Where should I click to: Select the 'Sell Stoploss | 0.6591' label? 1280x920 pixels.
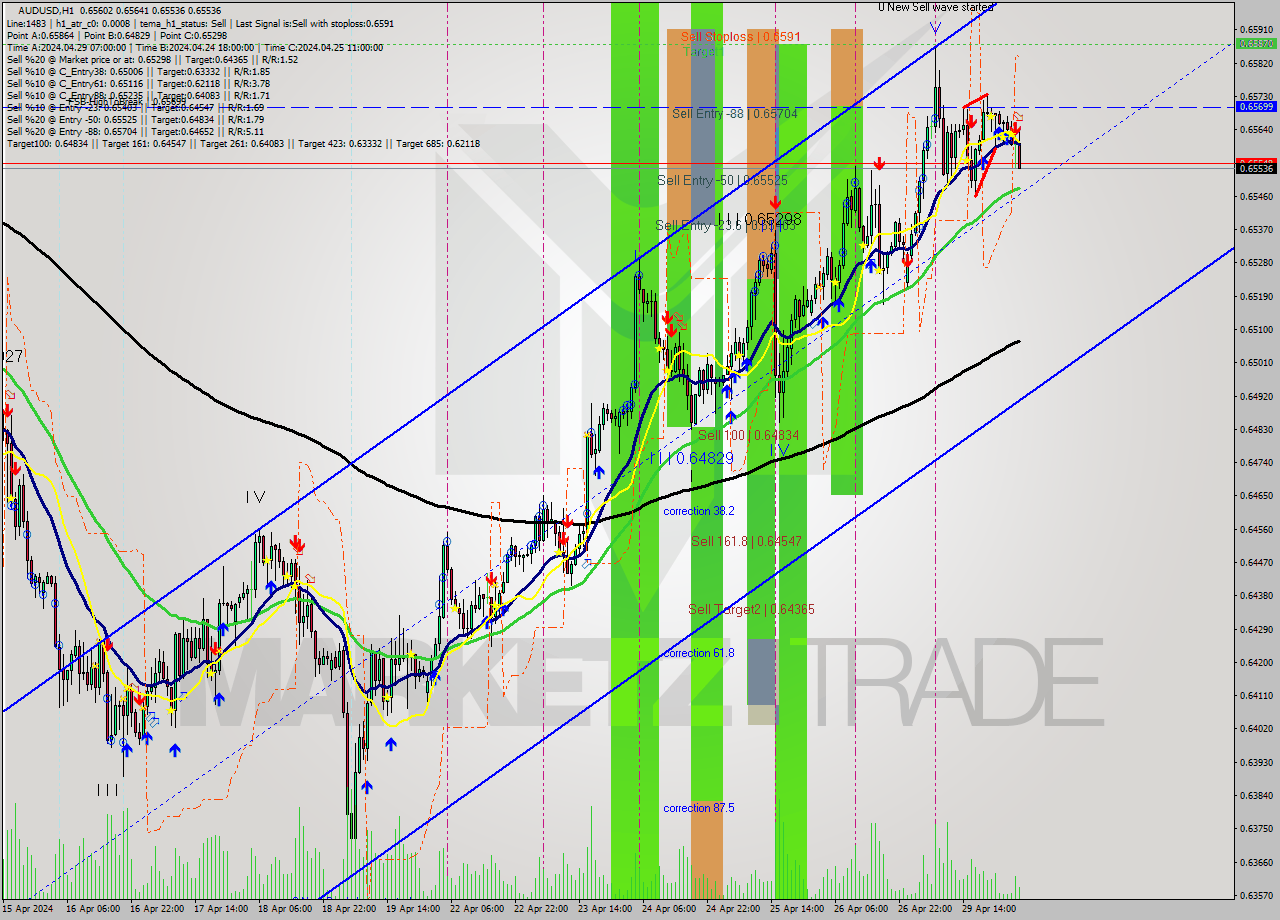click(x=741, y=37)
